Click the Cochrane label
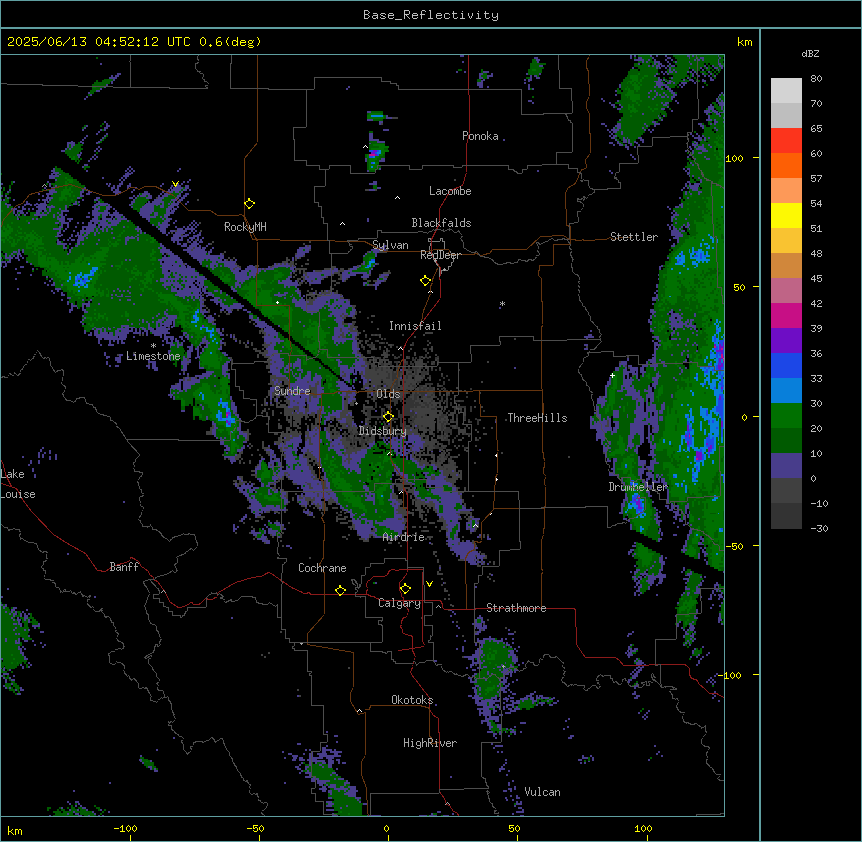The width and height of the screenshot is (862, 842). (322, 568)
